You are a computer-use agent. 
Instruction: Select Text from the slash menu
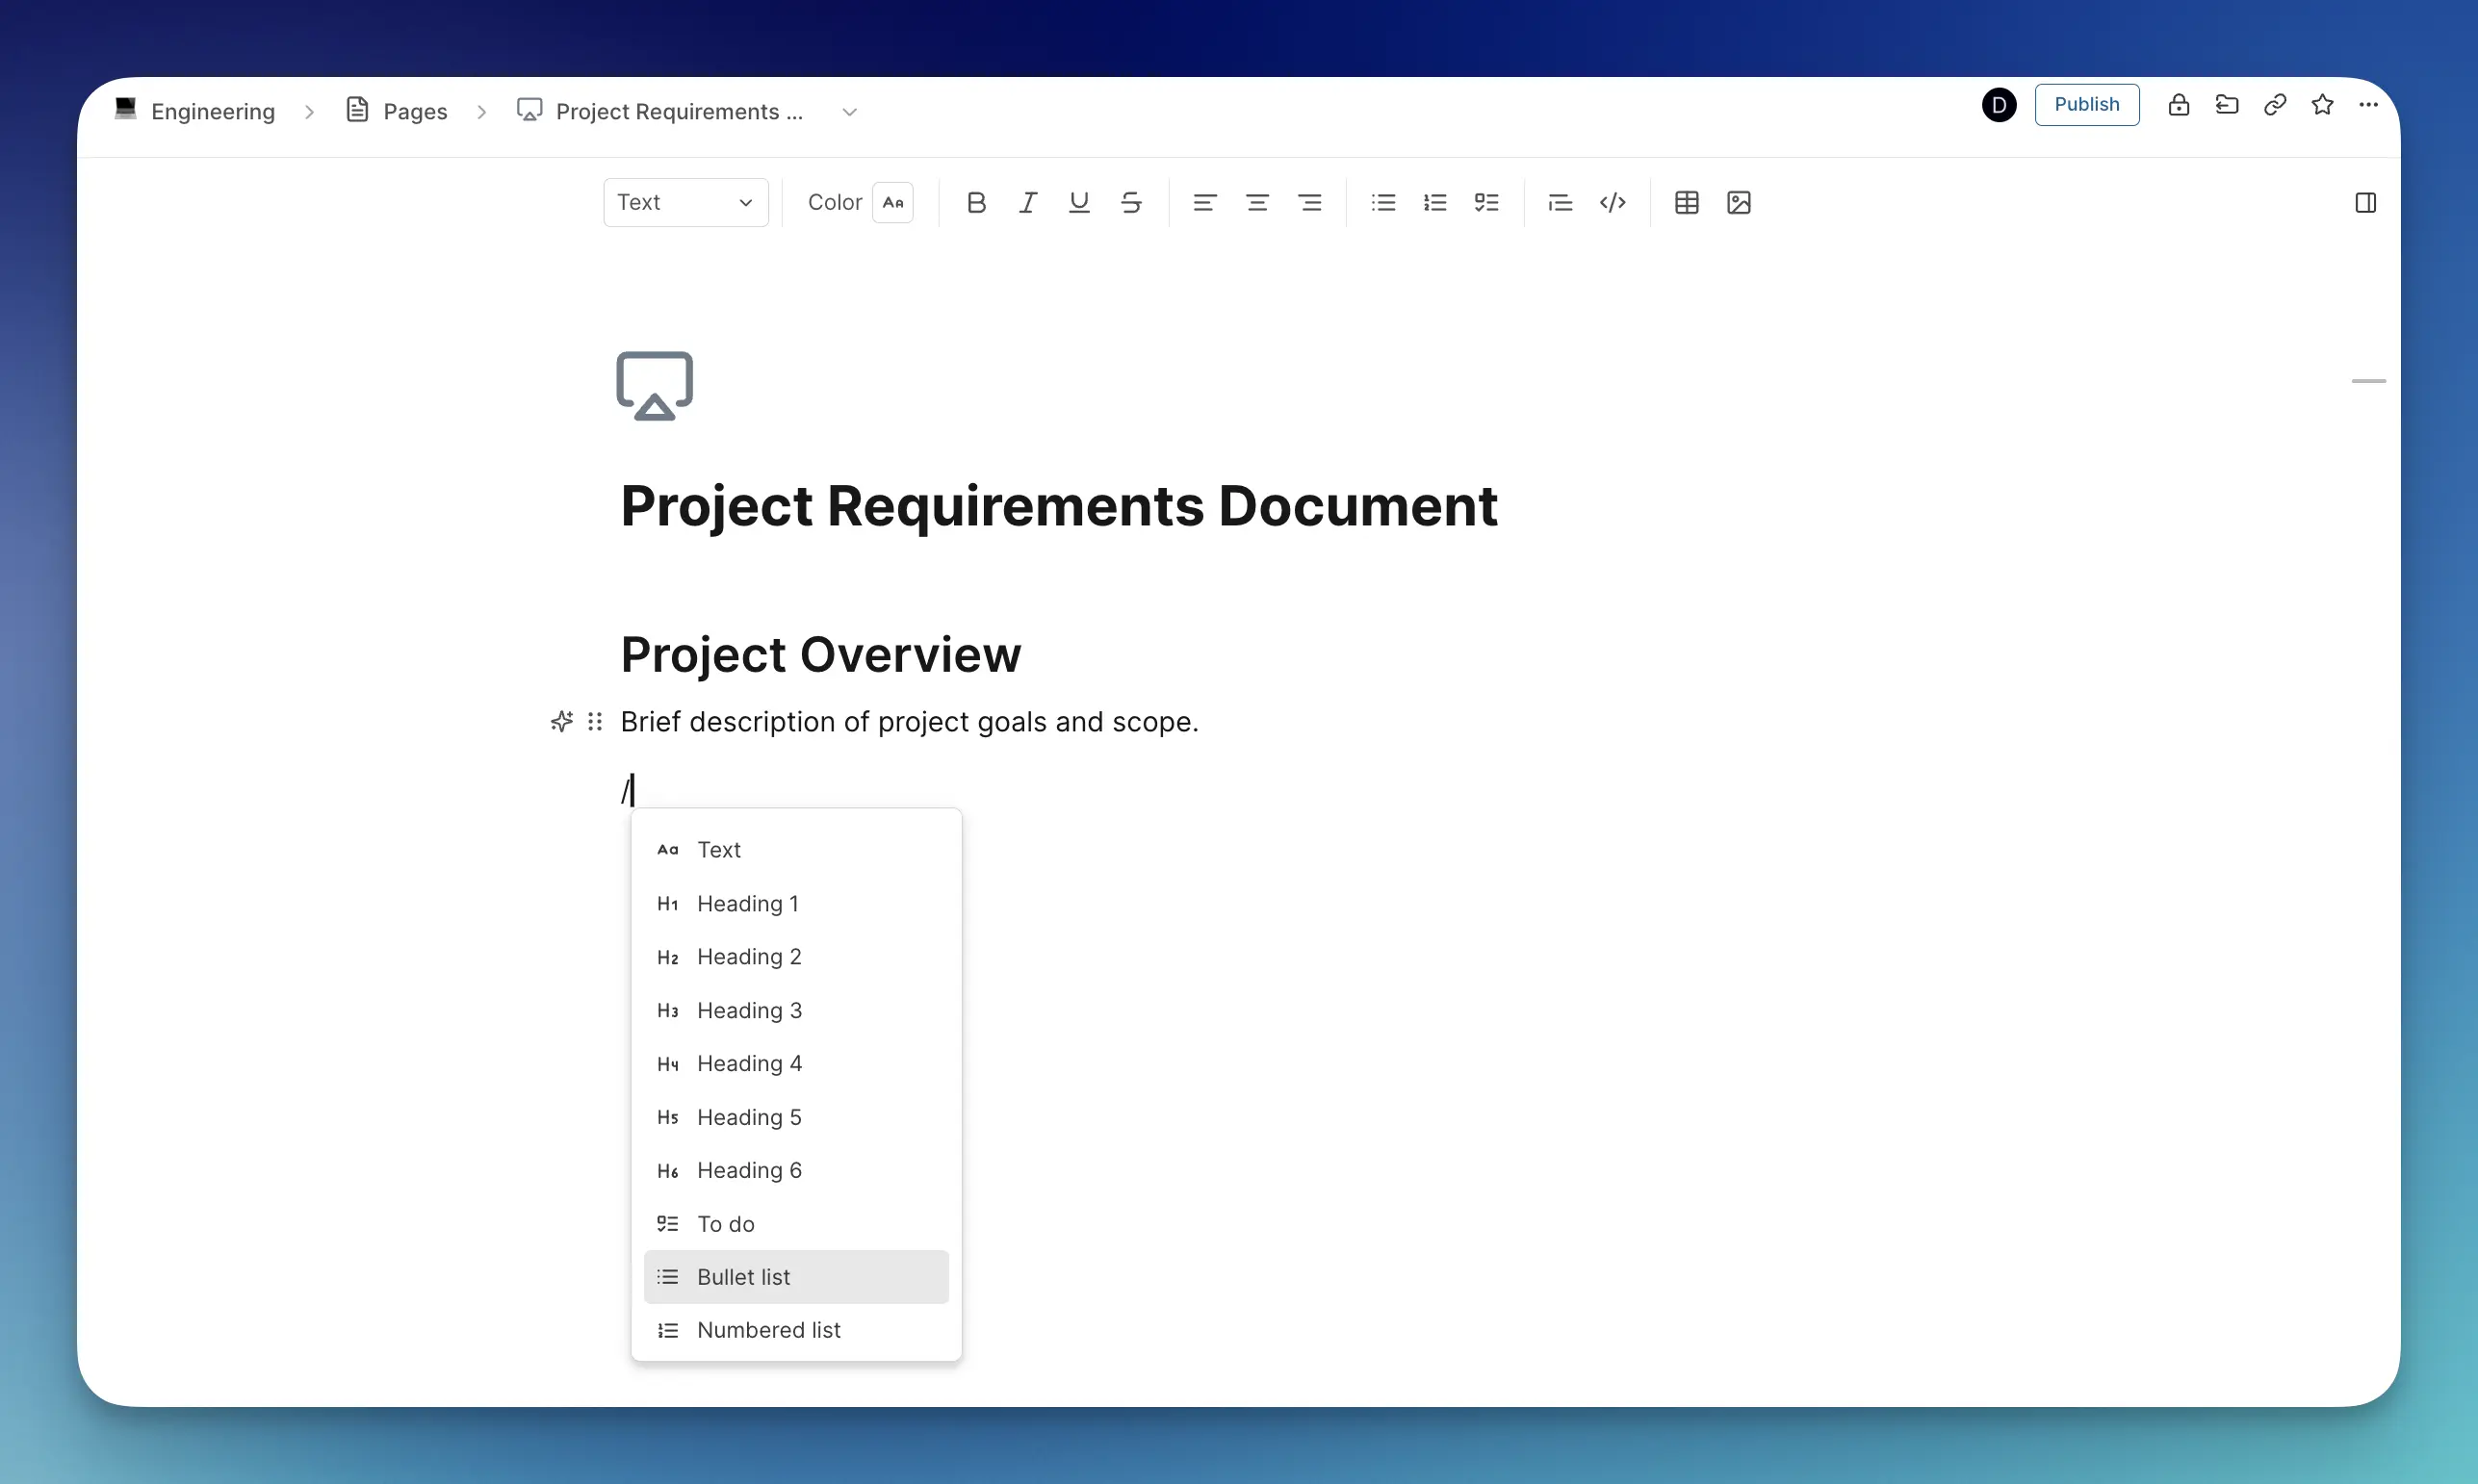pos(796,850)
